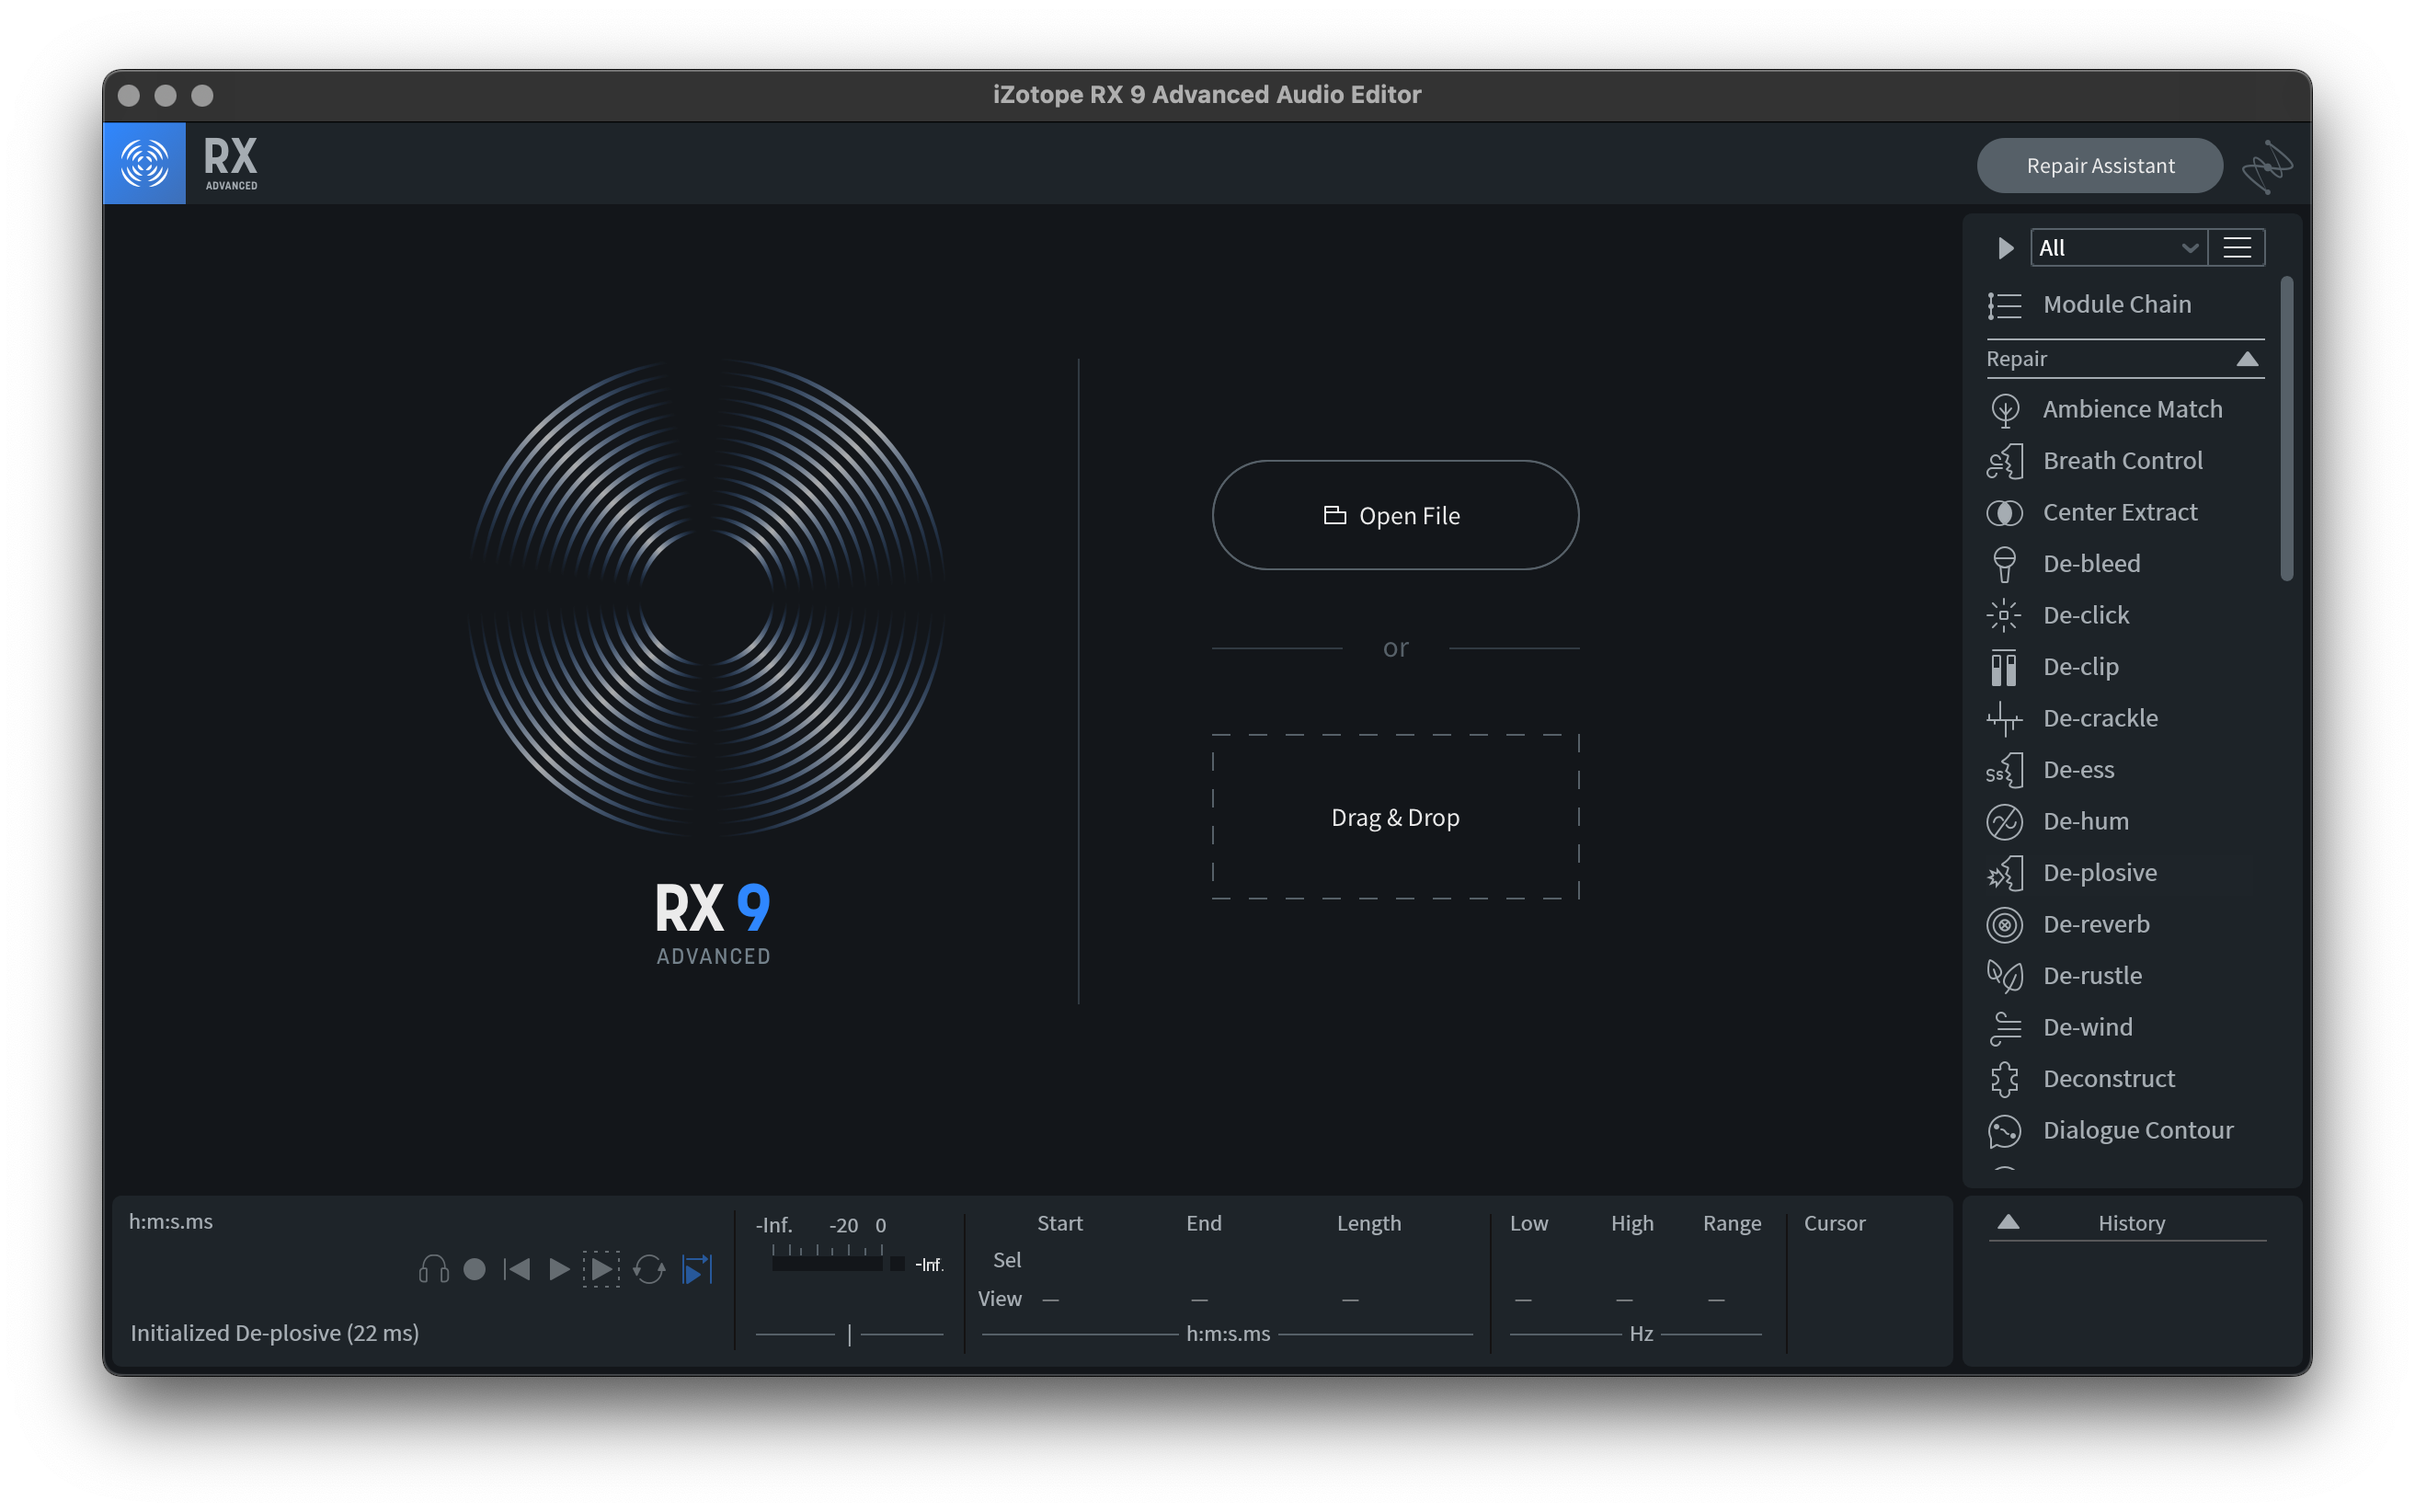Toggle the playhead follows playback button
Viewport: 2415px width, 1512px height.
click(697, 1269)
